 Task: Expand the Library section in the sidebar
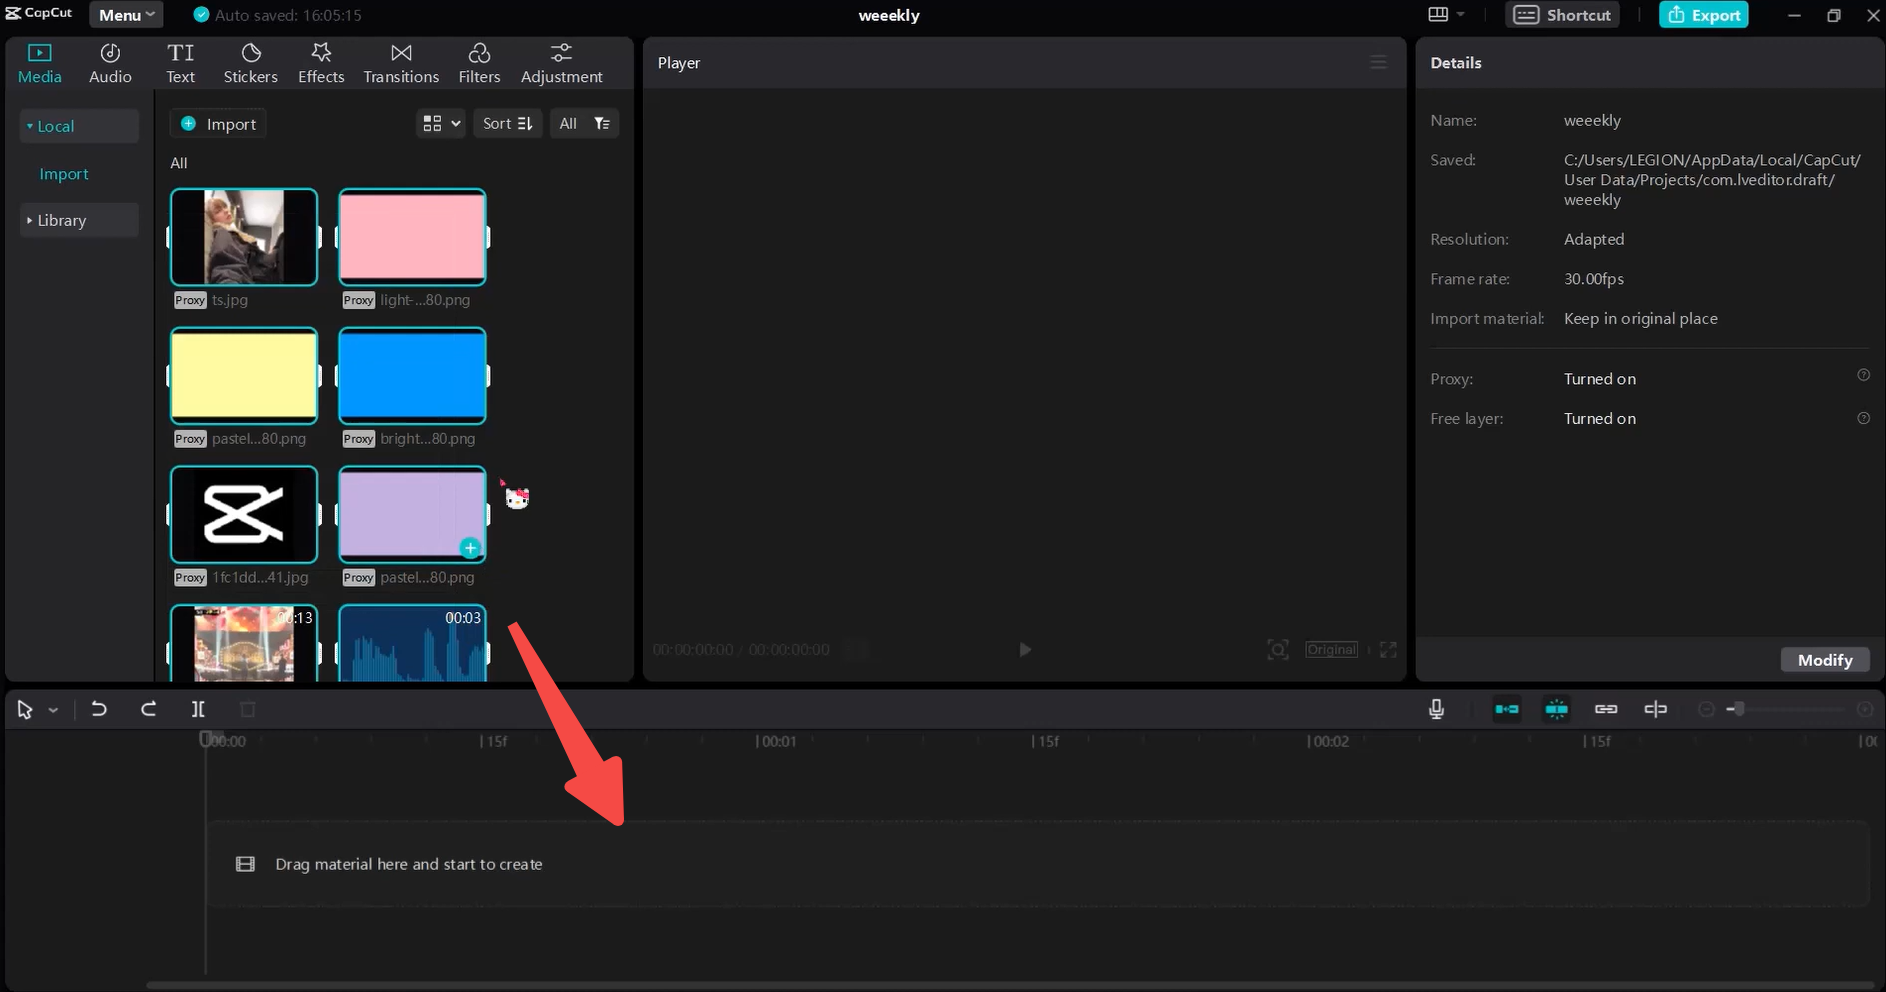click(62, 220)
